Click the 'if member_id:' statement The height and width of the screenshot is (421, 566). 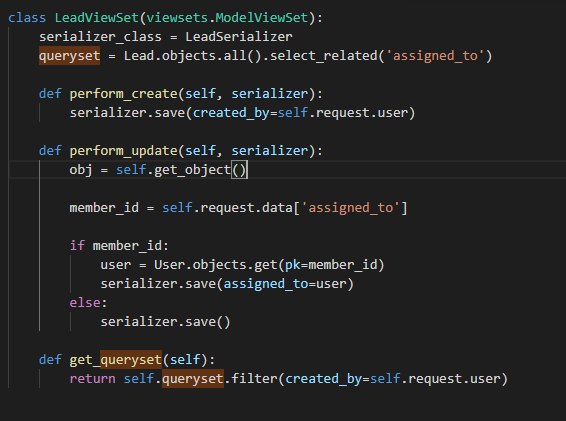tap(119, 246)
